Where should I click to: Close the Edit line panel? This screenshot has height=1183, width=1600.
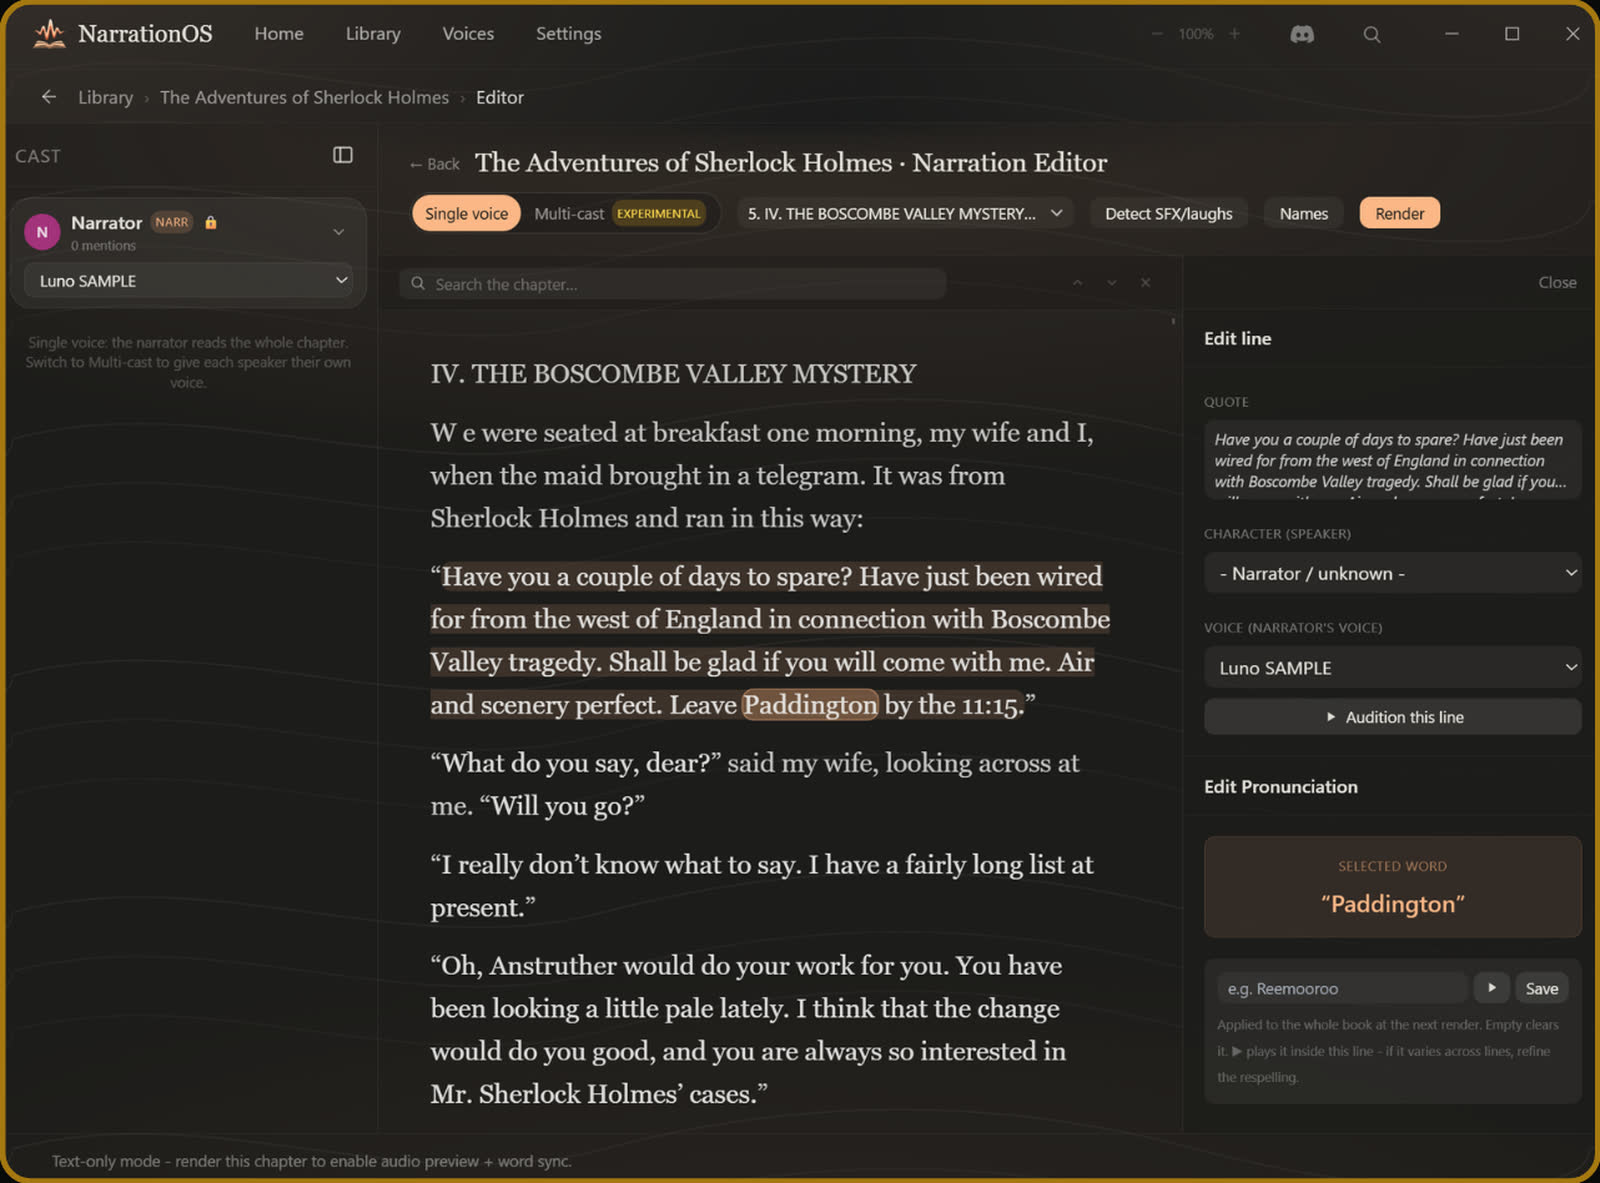click(1557, 283)
